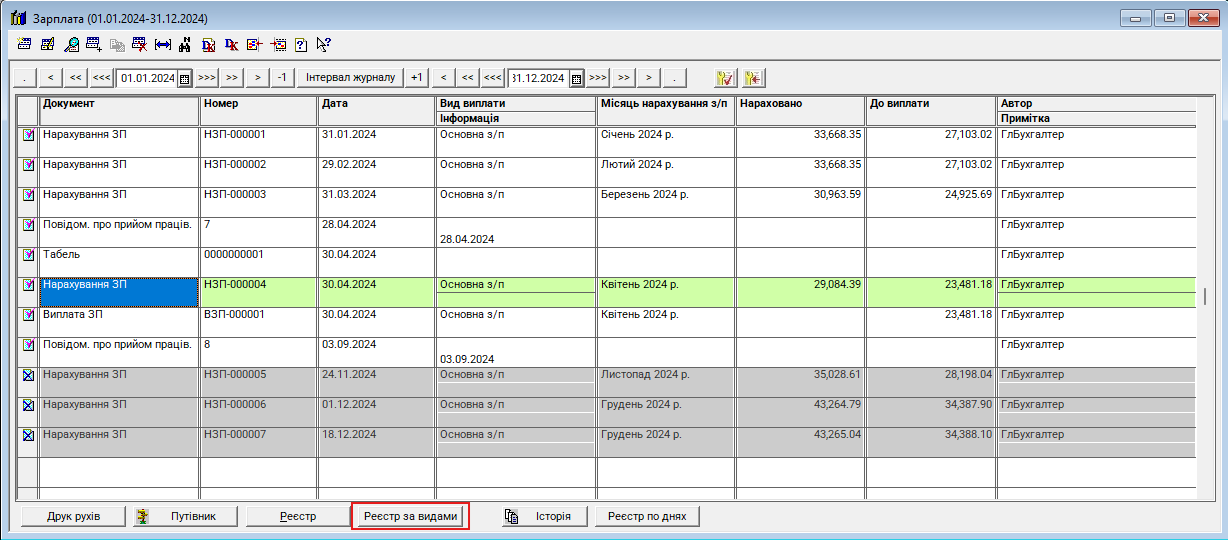Open calendar picker for end date 31.12.2024
Viewport: 1228px width, 540px height.
point(576,78)
